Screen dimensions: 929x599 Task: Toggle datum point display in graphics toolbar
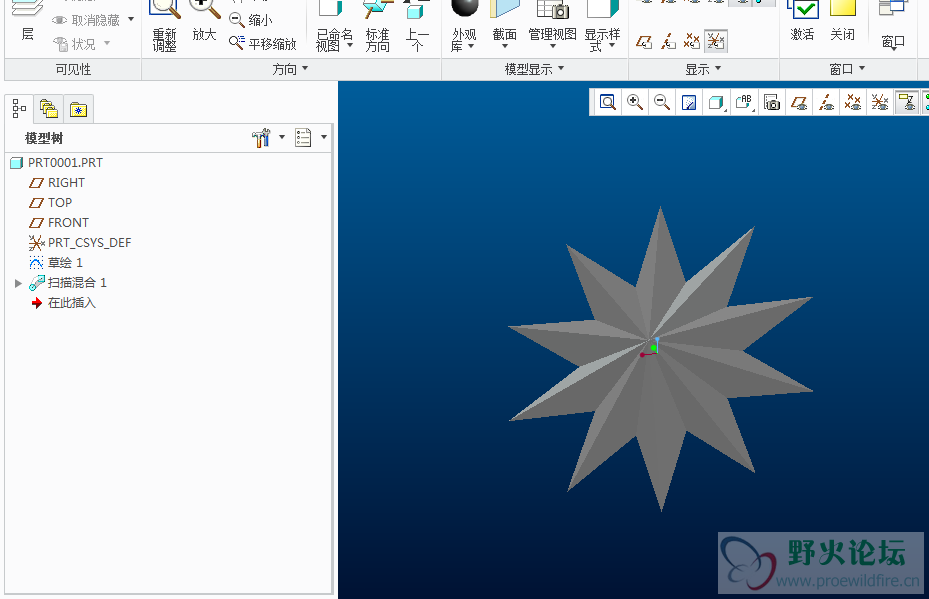click(x=853, y=102)
